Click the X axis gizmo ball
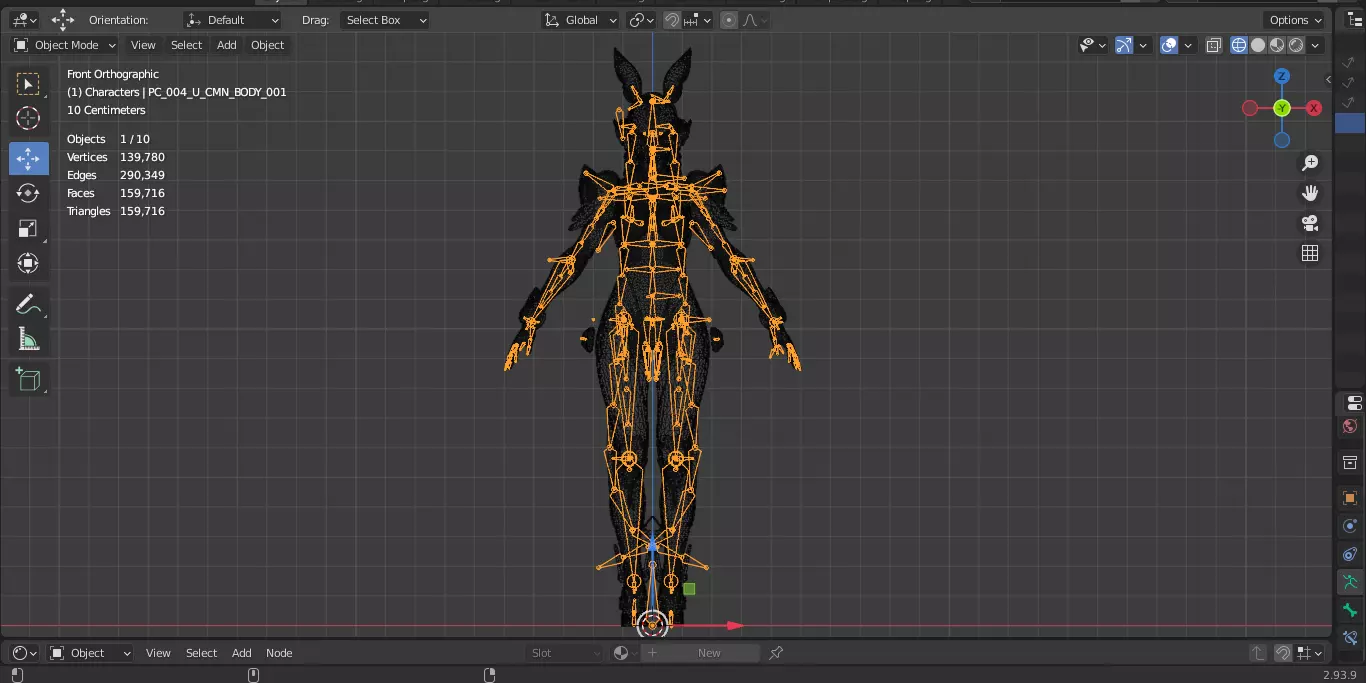This screenshot has width=1366, height=683. 1314,108
